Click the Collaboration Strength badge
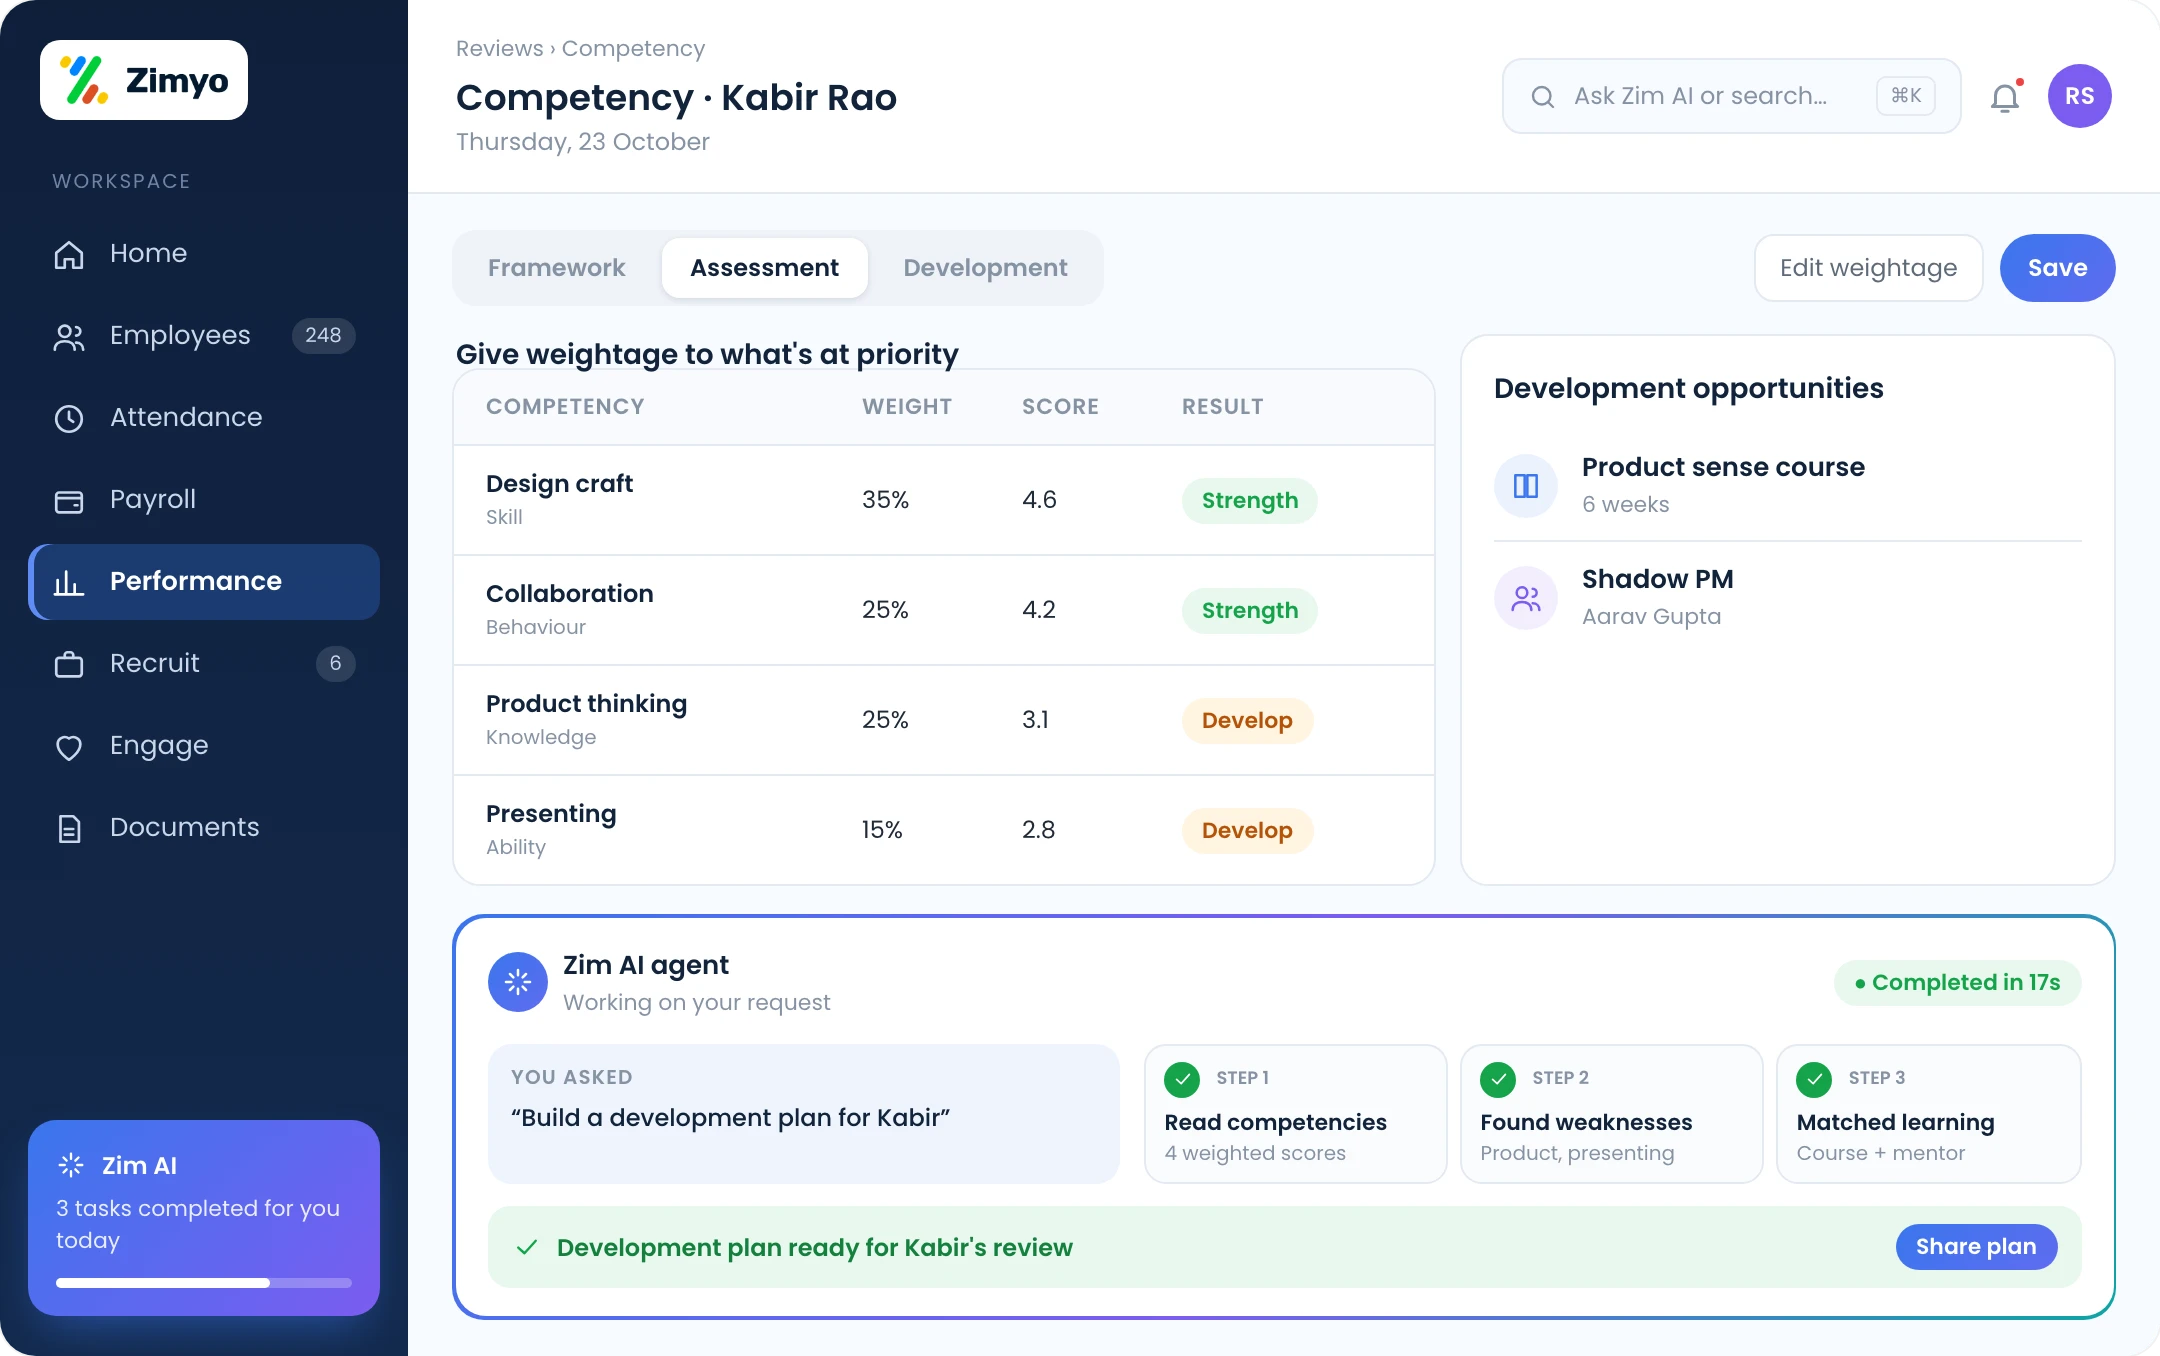Image resolution: width=2160 pixels, height=1356 pixels. [x=1250, y=611]
